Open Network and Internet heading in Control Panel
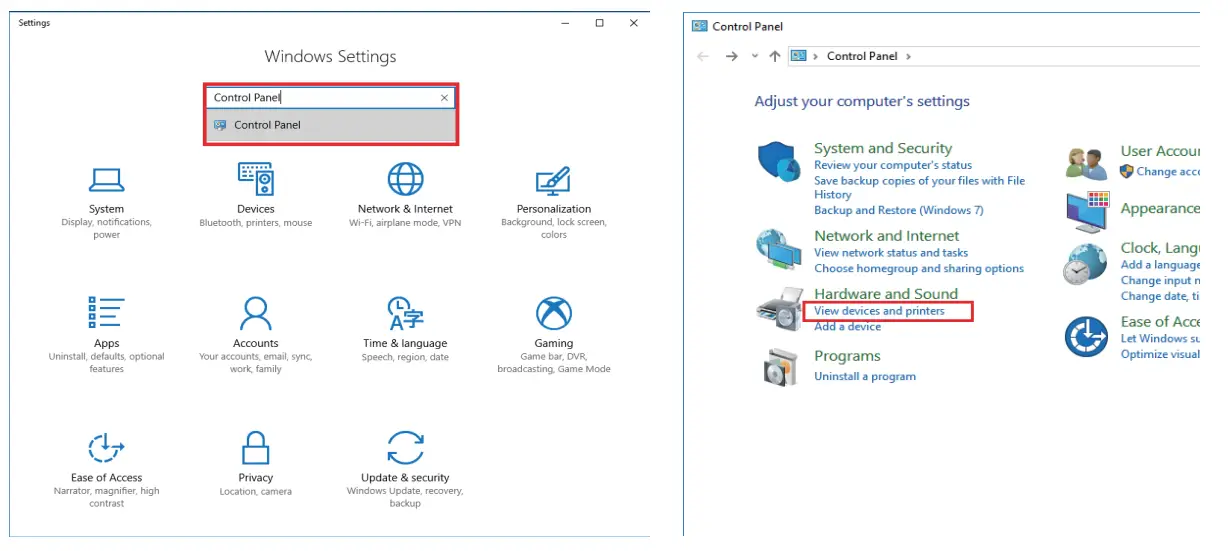Viewport: 1228px width, 551px height. [886, 236]
